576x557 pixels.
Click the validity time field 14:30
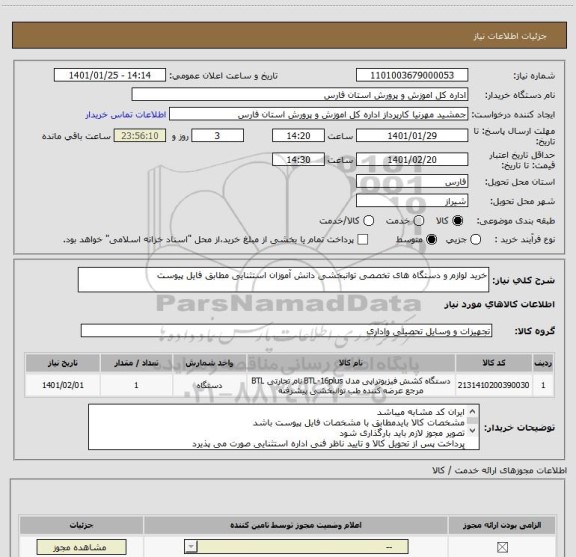coord(298,160)
